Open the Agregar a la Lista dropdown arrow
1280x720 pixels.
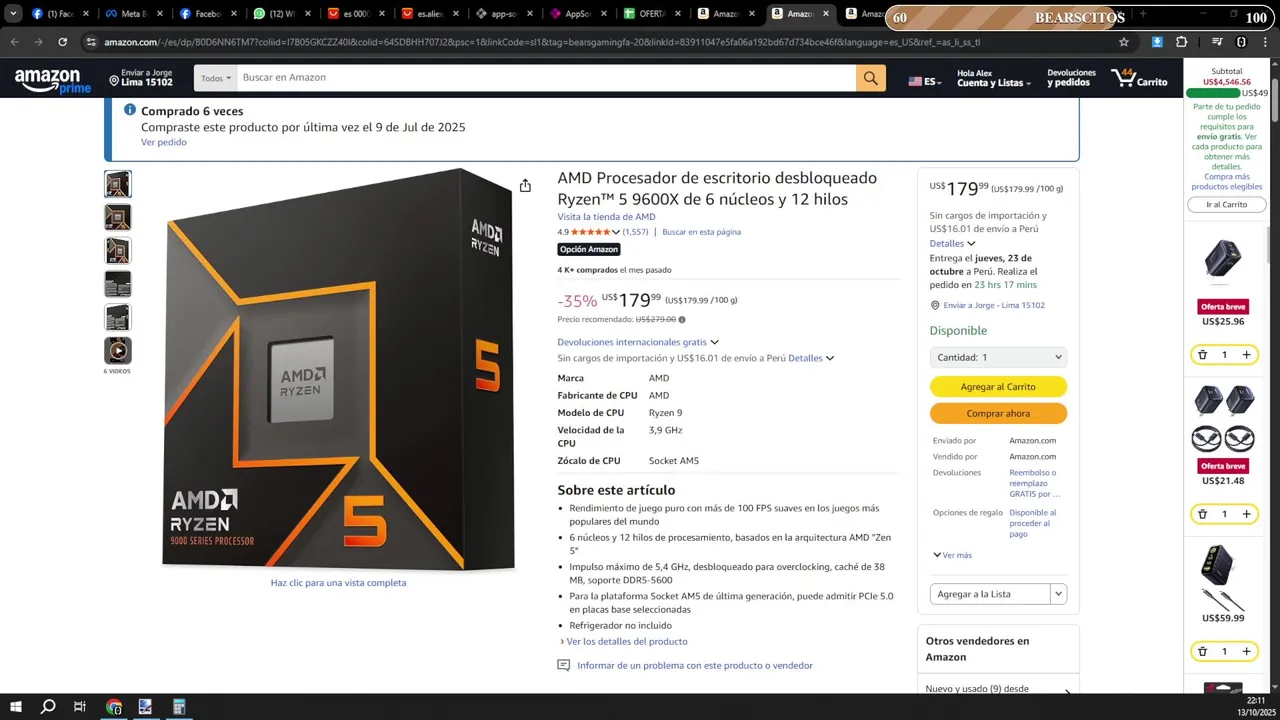pos(1058,594)
